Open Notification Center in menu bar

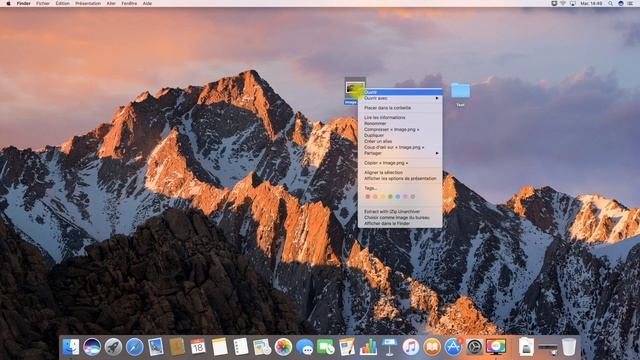(630, 3)
